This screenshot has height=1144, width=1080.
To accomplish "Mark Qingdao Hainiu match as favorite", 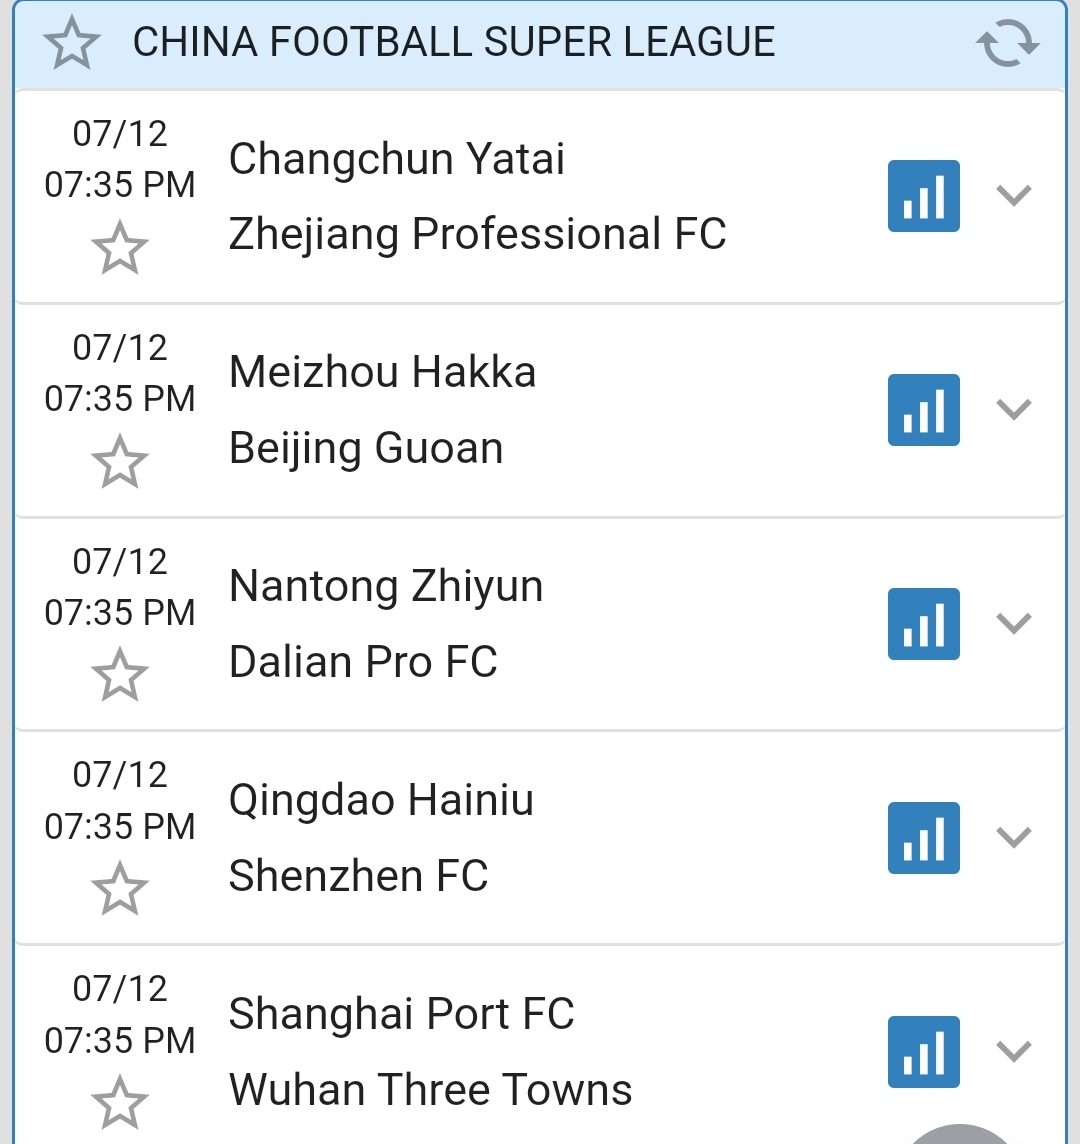I will click(120, 889).
